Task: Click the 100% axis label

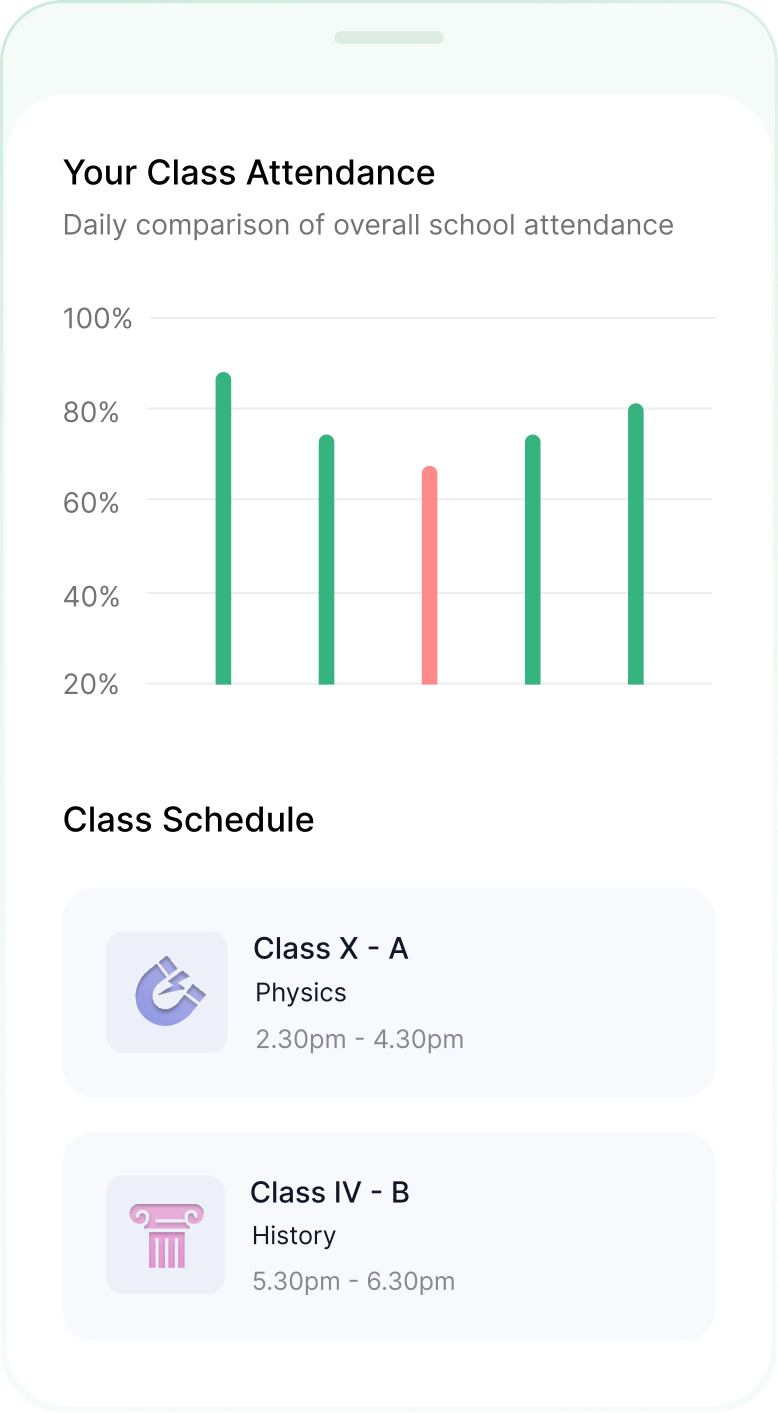Action: click(98, 319)
